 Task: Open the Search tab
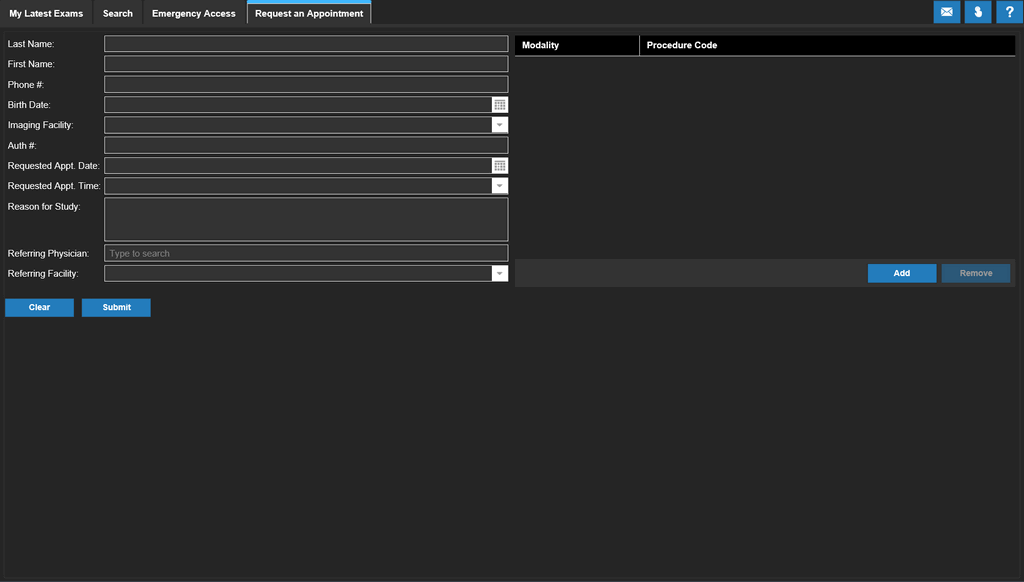(117, 13)
